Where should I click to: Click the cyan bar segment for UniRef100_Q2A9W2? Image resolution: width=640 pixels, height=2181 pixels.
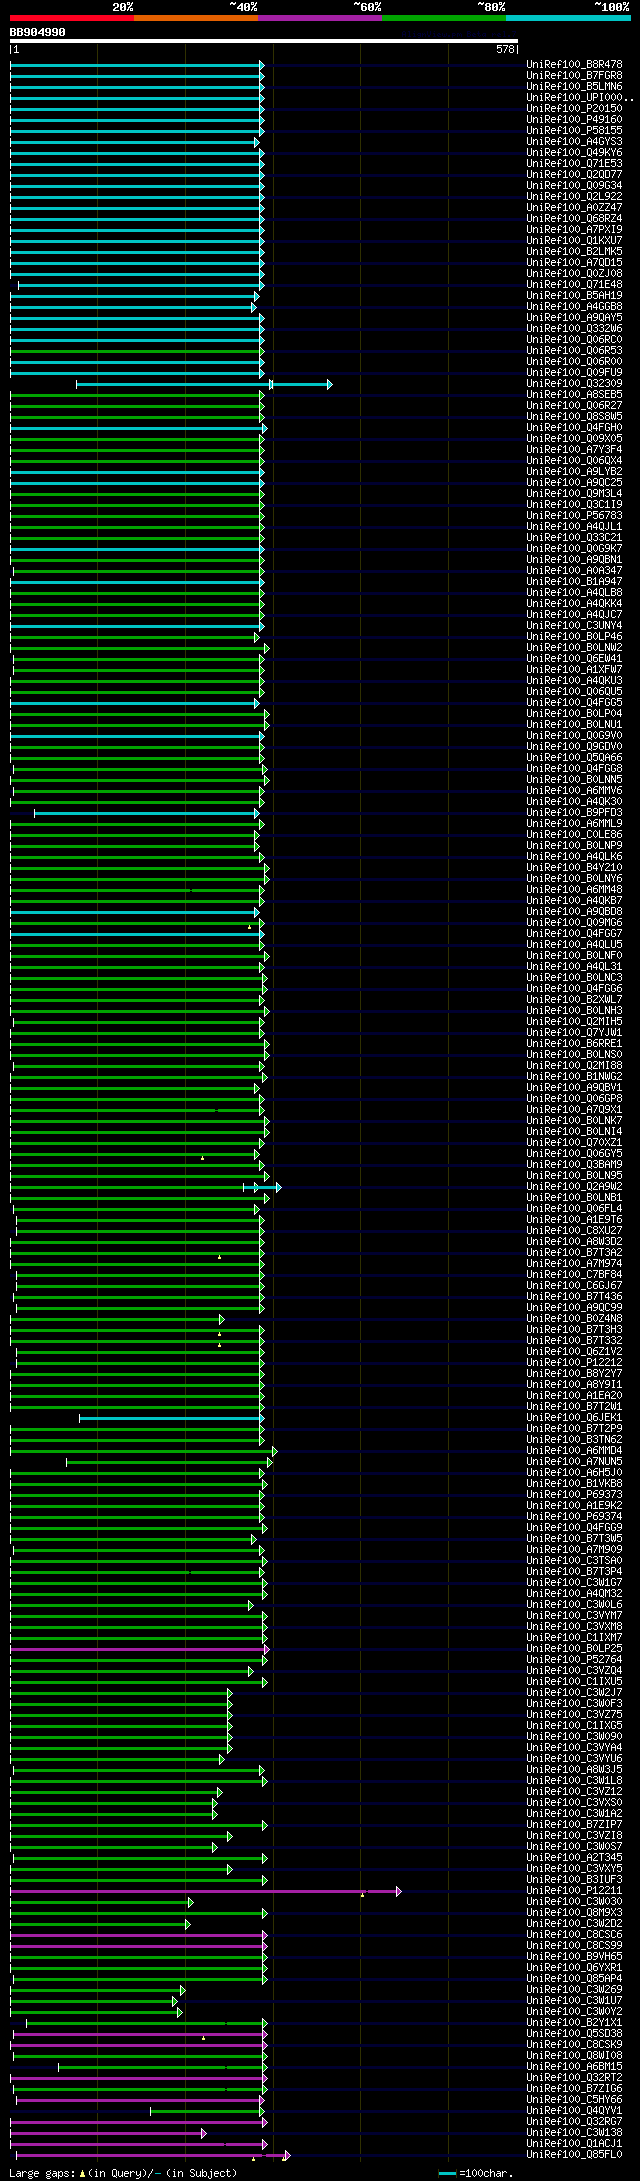(x=262, y=1187)
